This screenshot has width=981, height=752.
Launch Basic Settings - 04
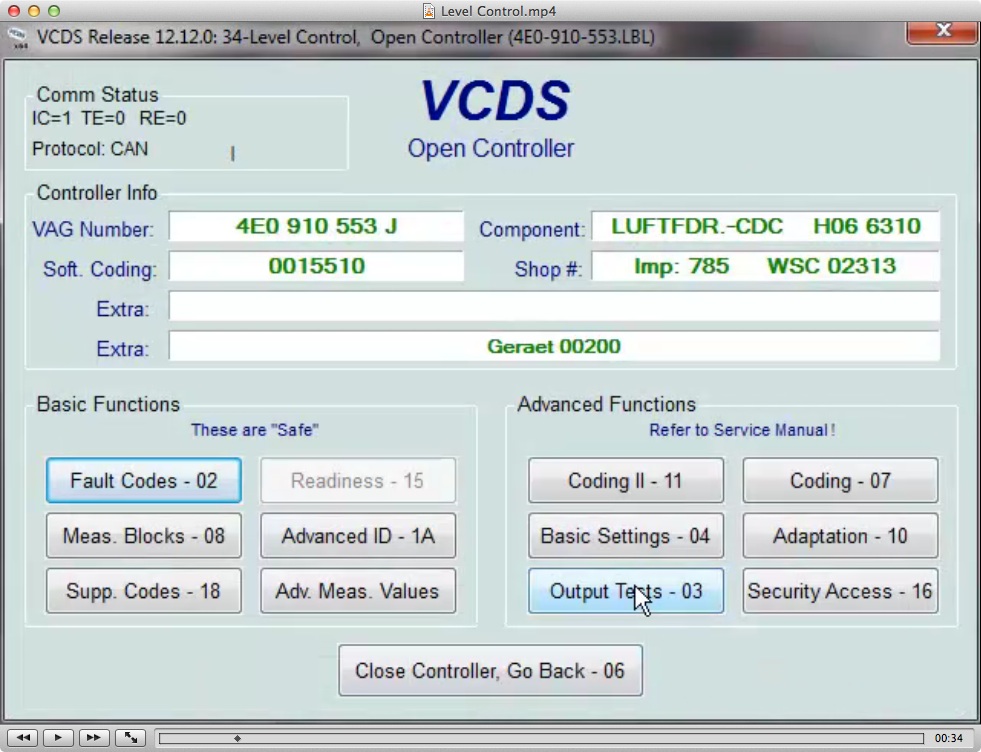626,536
